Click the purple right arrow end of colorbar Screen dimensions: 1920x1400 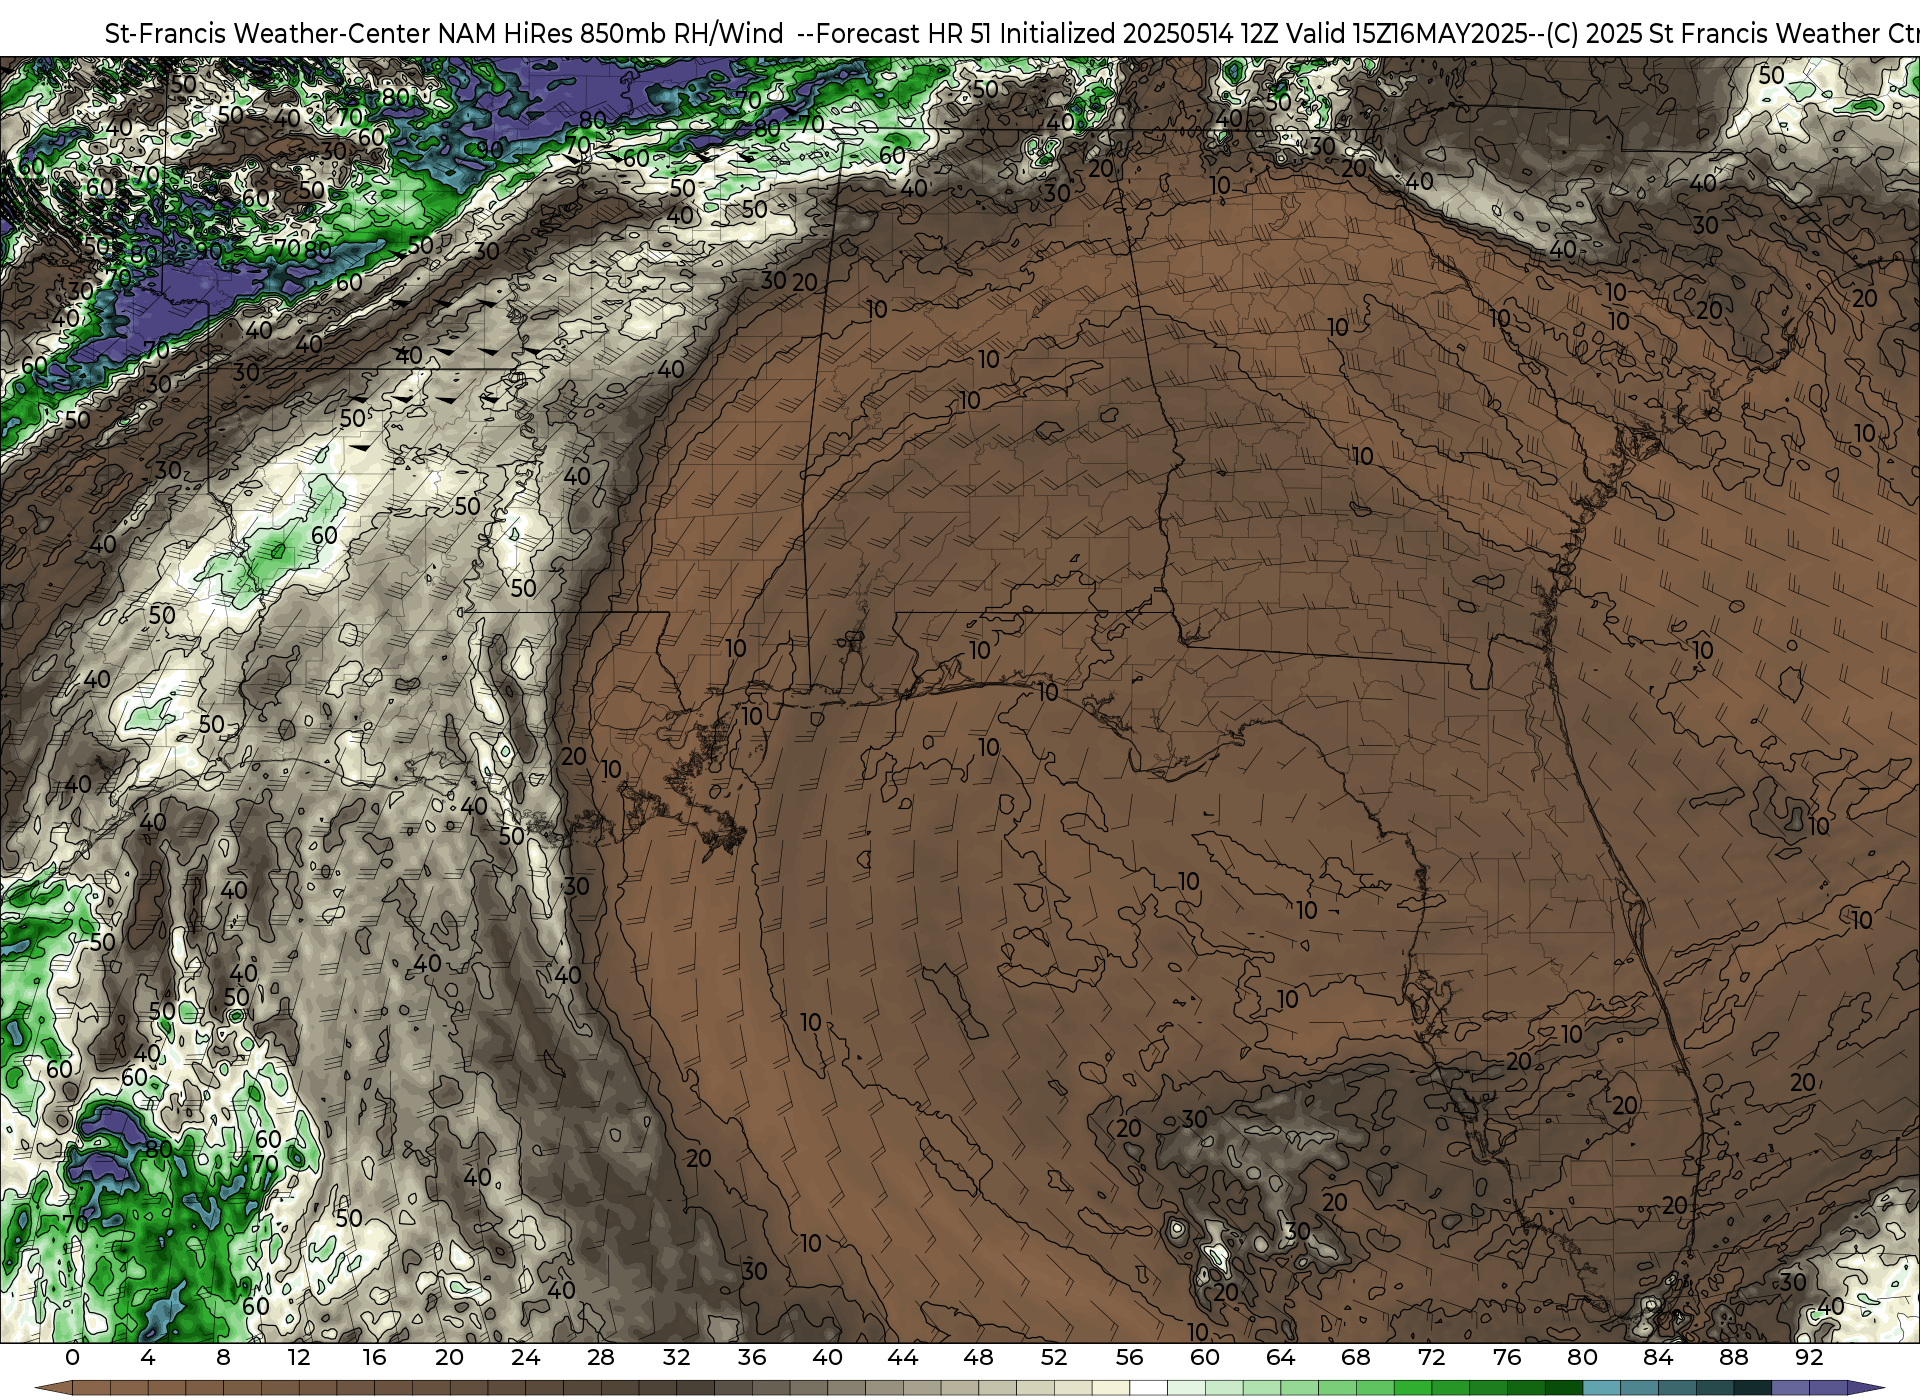click(x=1866, y=1388)
